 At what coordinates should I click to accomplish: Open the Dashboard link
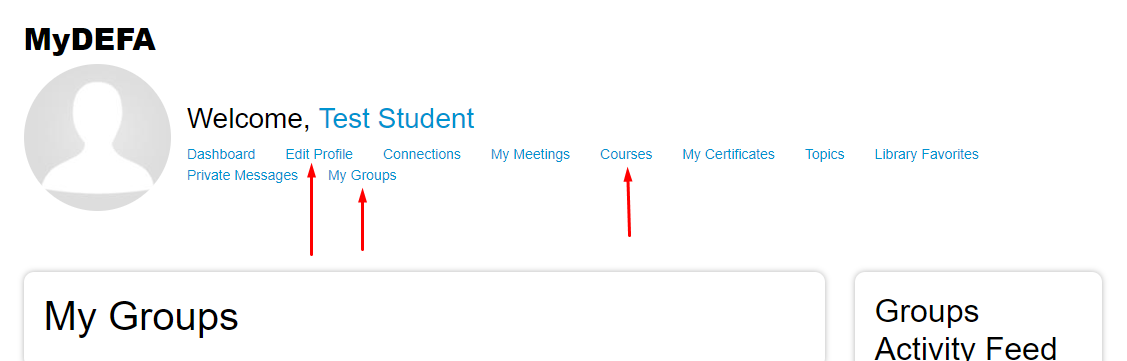pos(221,155)
